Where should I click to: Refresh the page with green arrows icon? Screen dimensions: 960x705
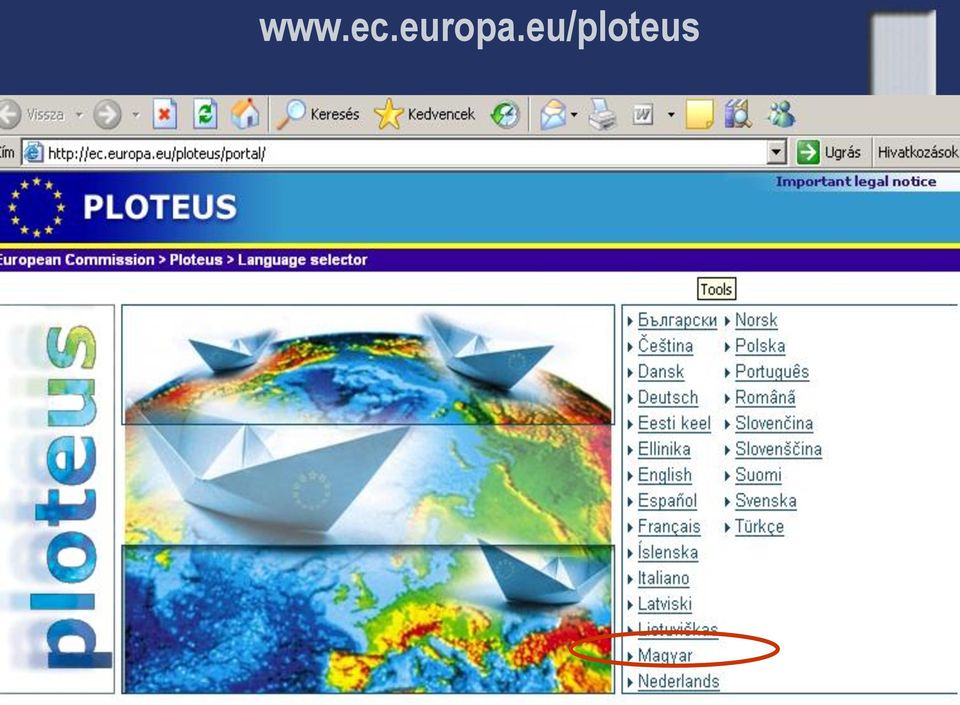point(205,114)
